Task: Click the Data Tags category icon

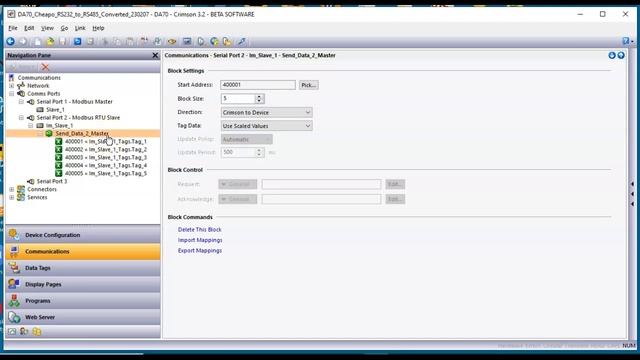Action: pyautogui.click(x=14, y=268)
